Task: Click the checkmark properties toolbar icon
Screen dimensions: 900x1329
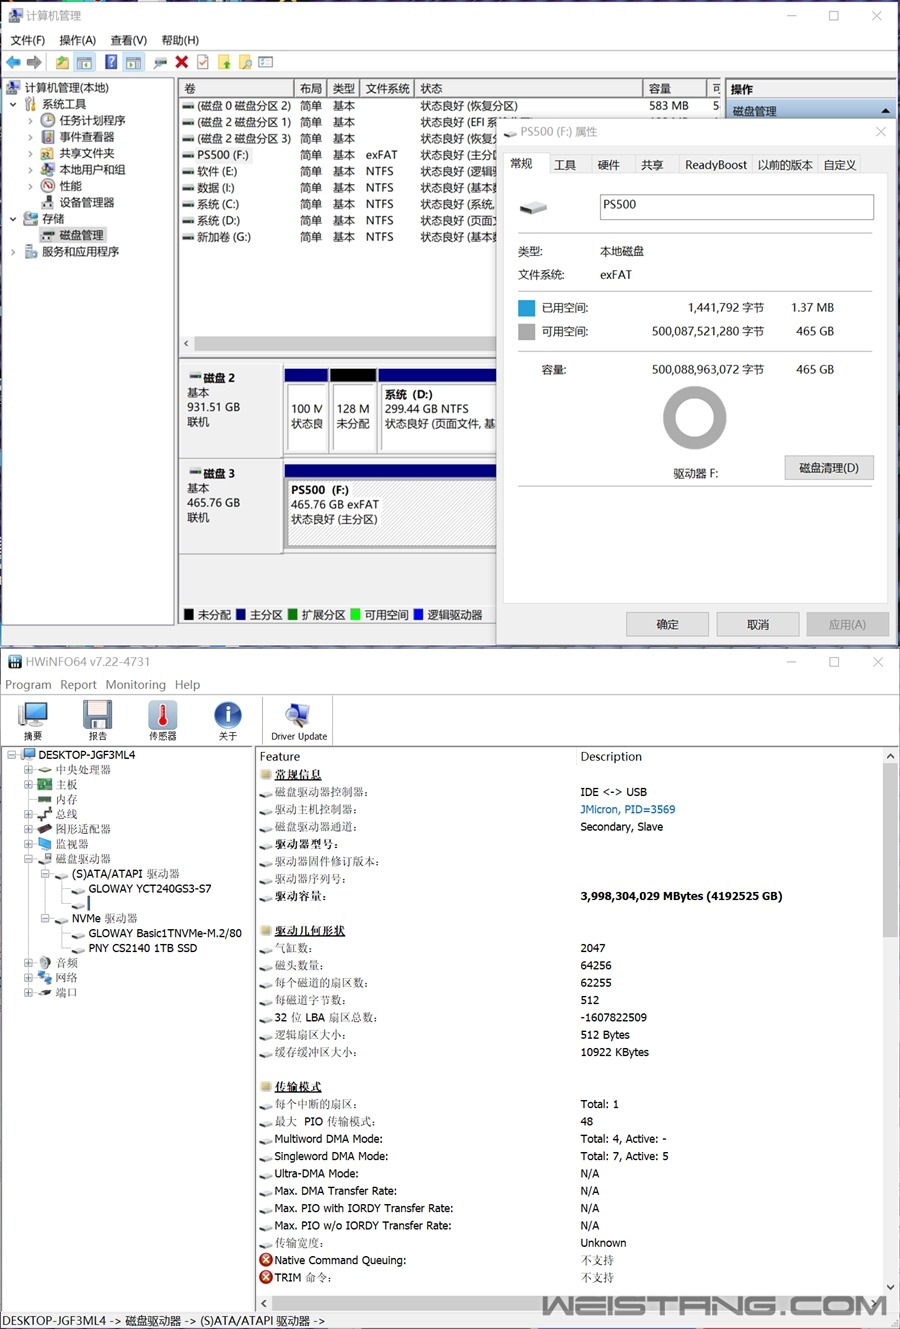Action: click(x=203, y=62)
